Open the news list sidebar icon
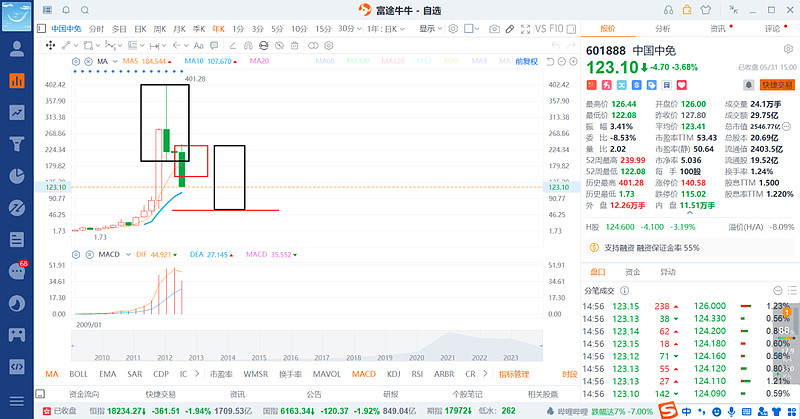 16,239
